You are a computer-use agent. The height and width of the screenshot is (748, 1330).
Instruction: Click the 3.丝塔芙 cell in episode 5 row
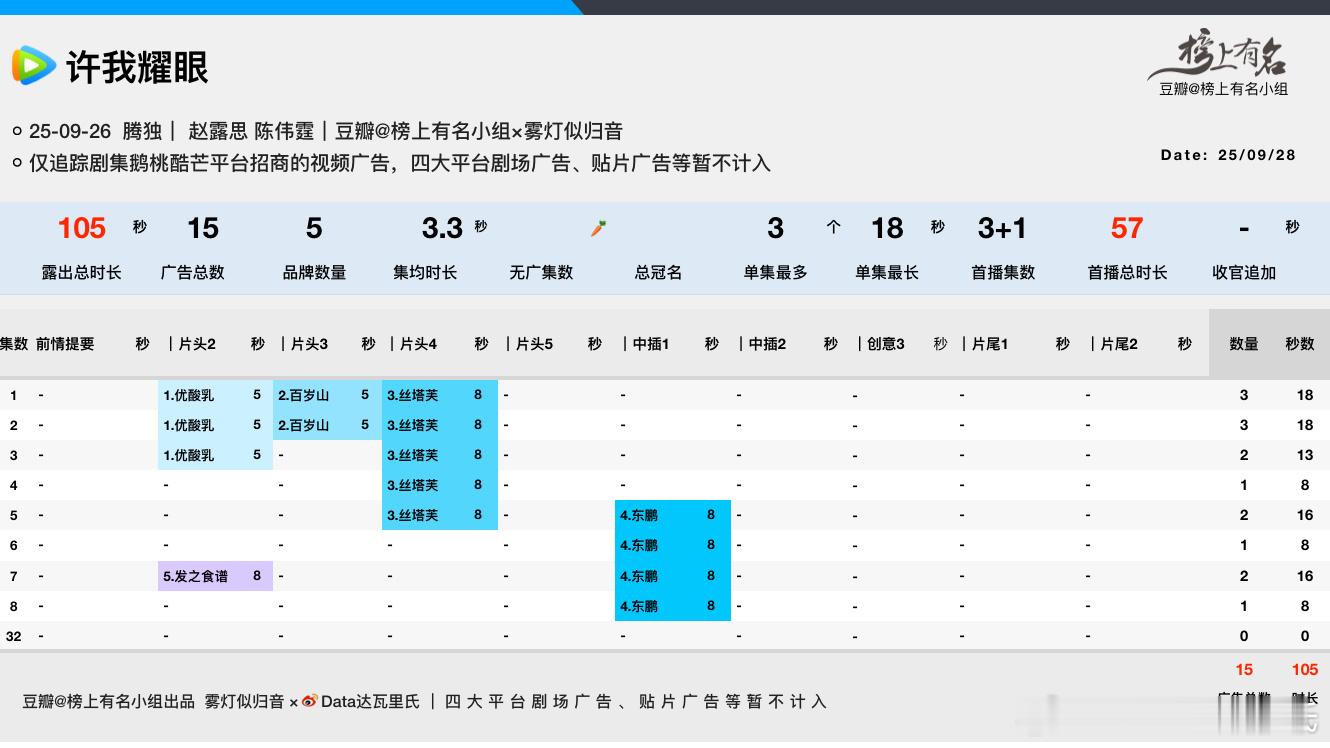click(x=440, y=515)
